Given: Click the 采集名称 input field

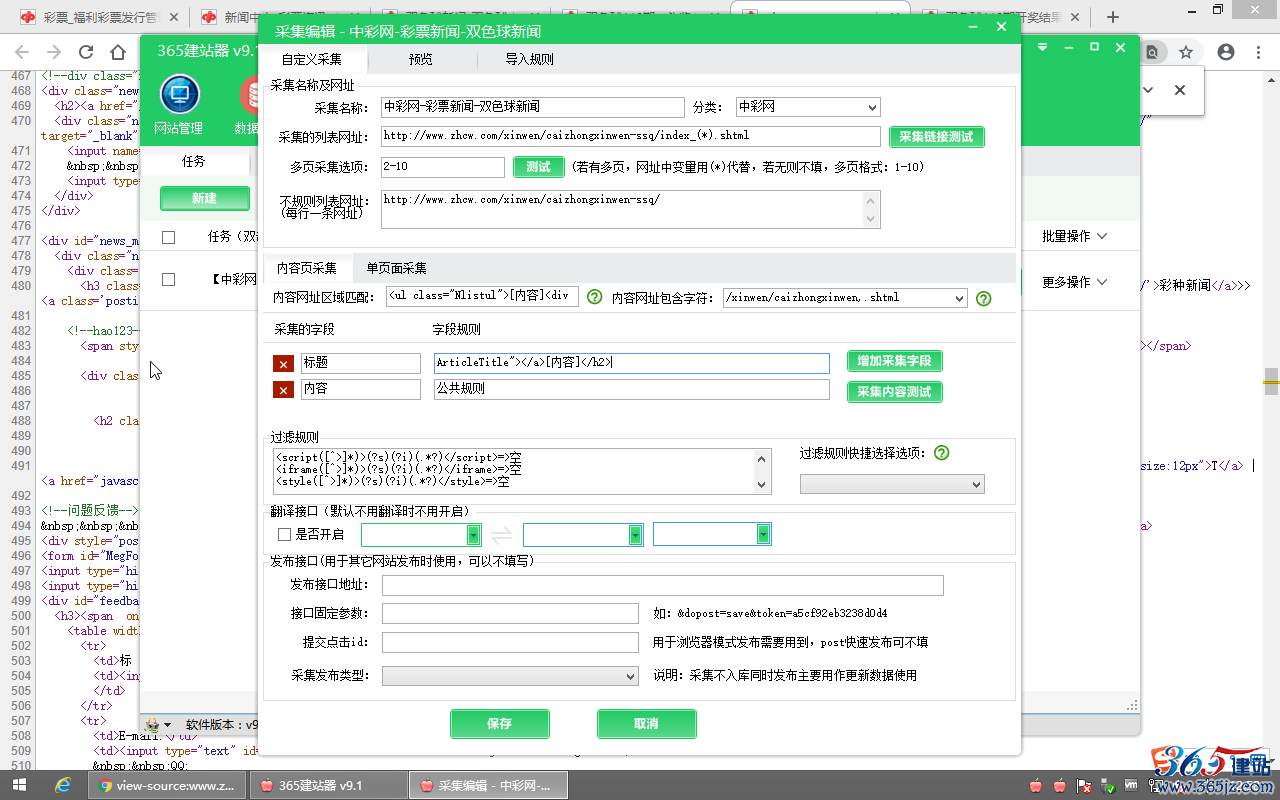Looking at the screenshot, I should (x=532, y=107).
